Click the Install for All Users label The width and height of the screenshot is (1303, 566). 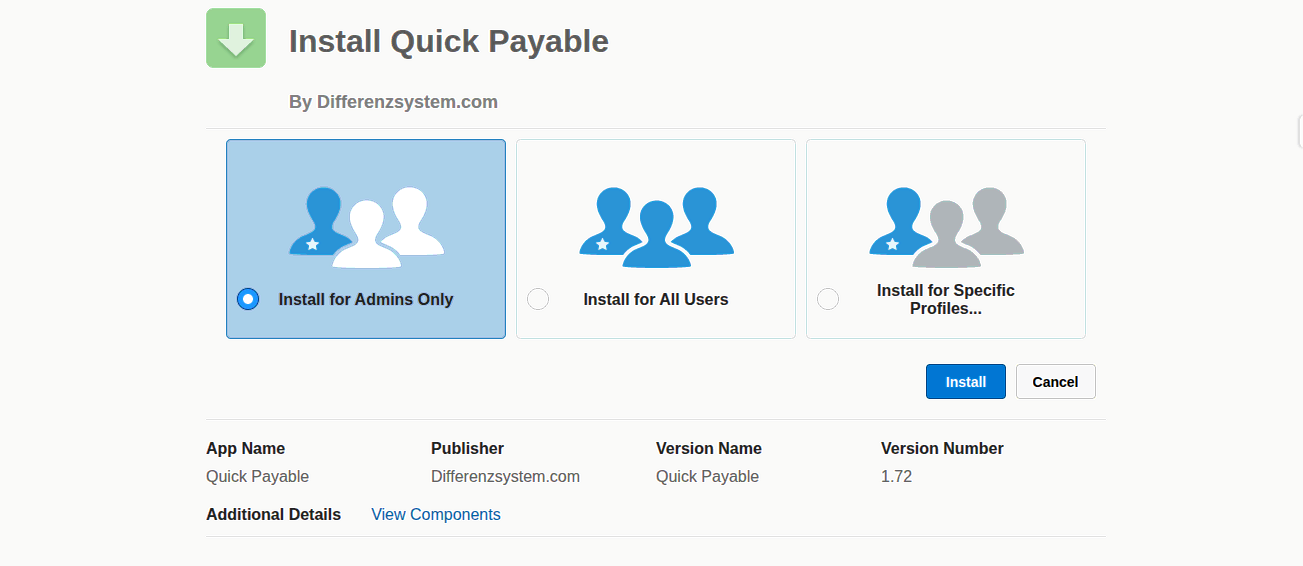(656, 299)
